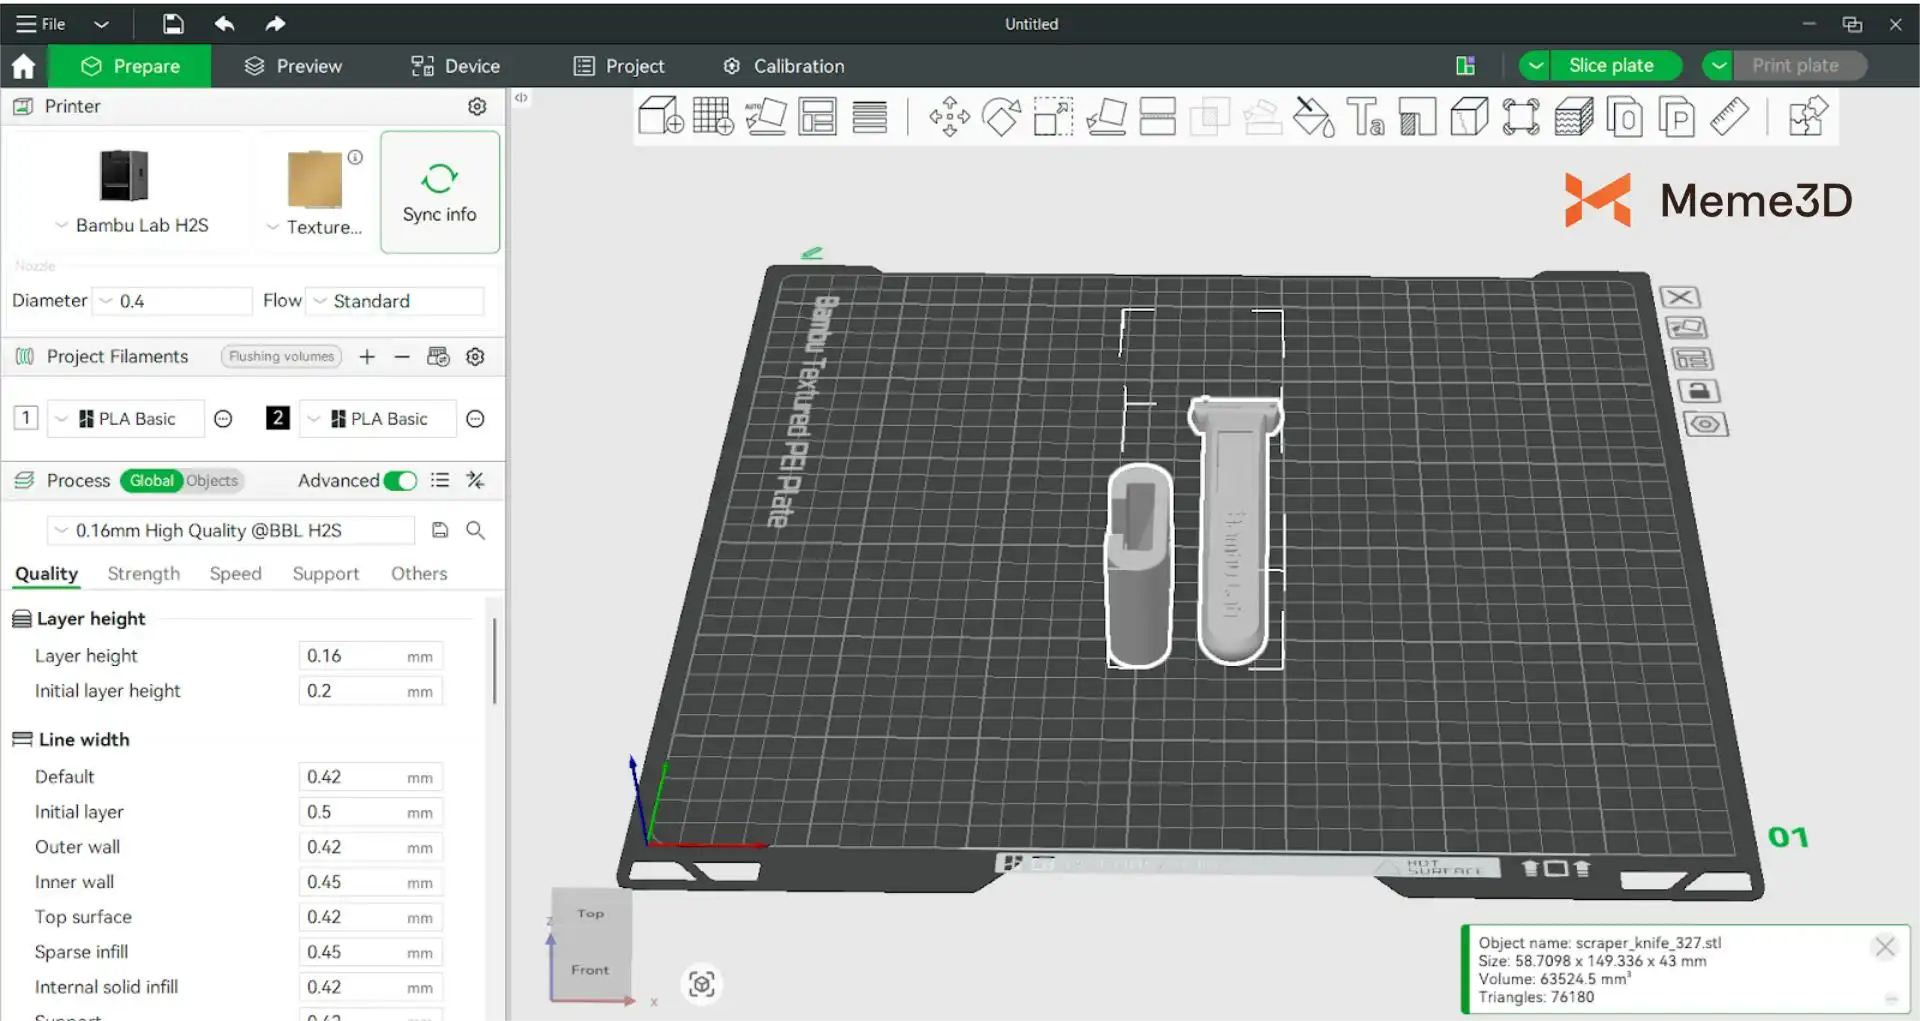Select the Auto orient tool

pos(766,117)
